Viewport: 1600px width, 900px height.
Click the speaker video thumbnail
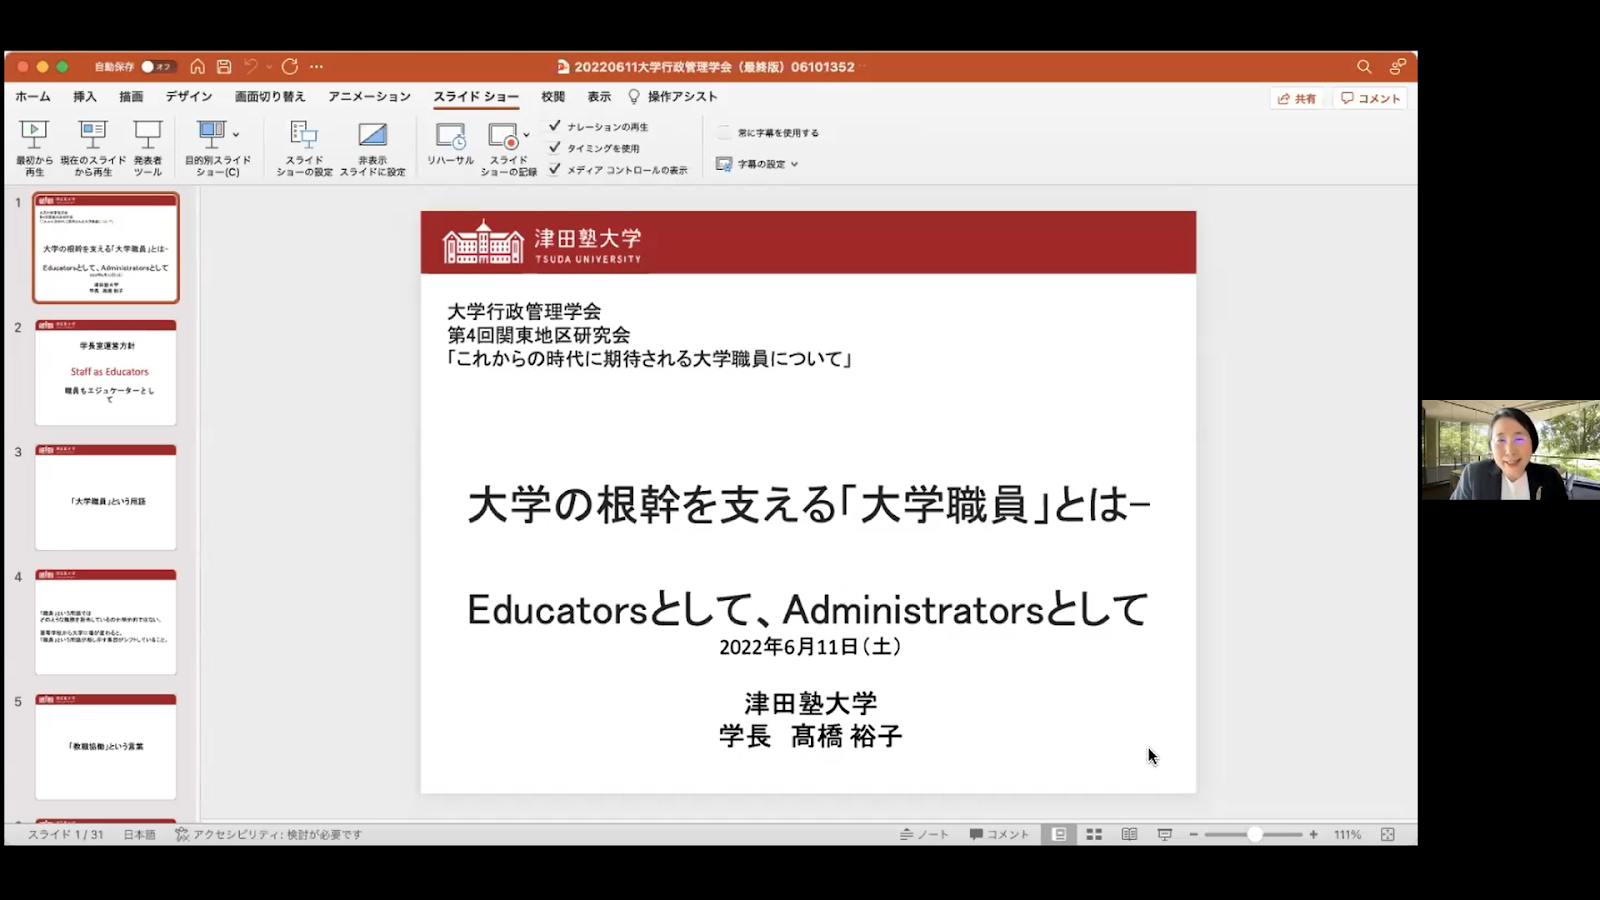point(1509,450)
